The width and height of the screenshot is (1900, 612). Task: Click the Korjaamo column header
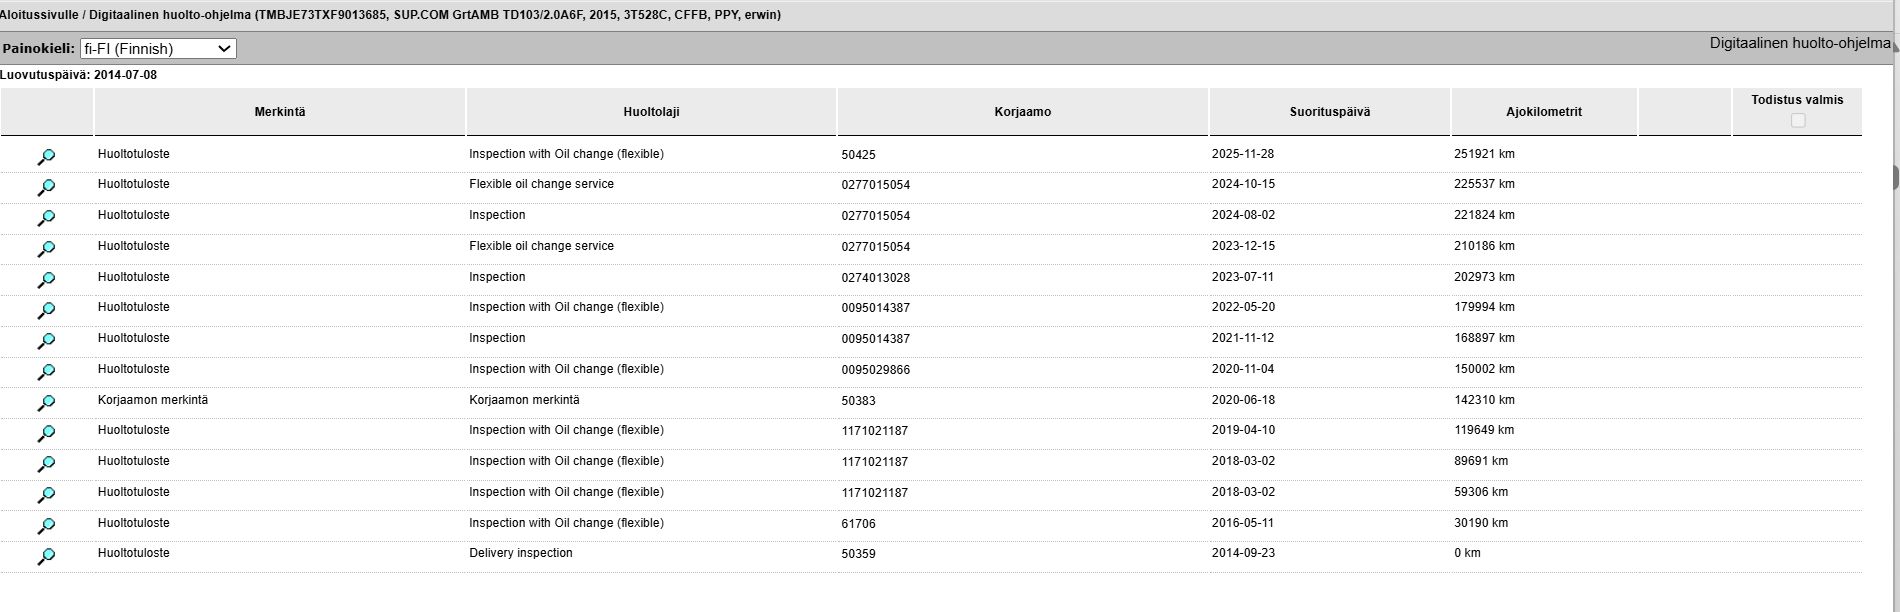click(x=1022, y=112)
